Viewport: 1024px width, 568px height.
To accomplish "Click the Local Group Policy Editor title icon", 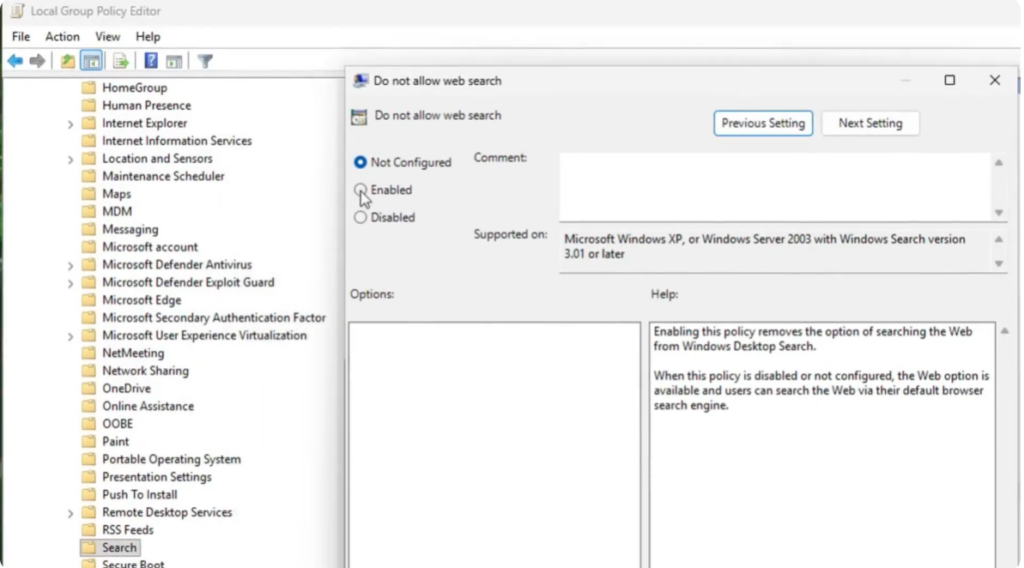I will [17, 11].
